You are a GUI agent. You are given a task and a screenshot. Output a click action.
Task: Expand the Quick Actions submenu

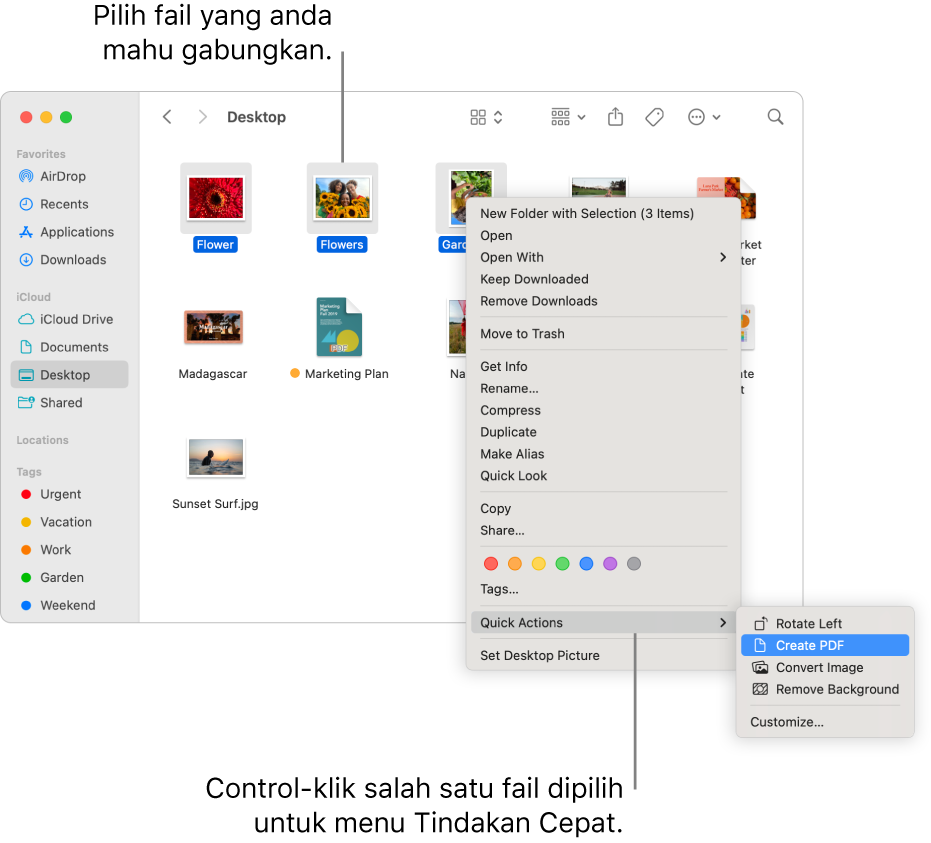pyautogui.click(x=603, y=623)
